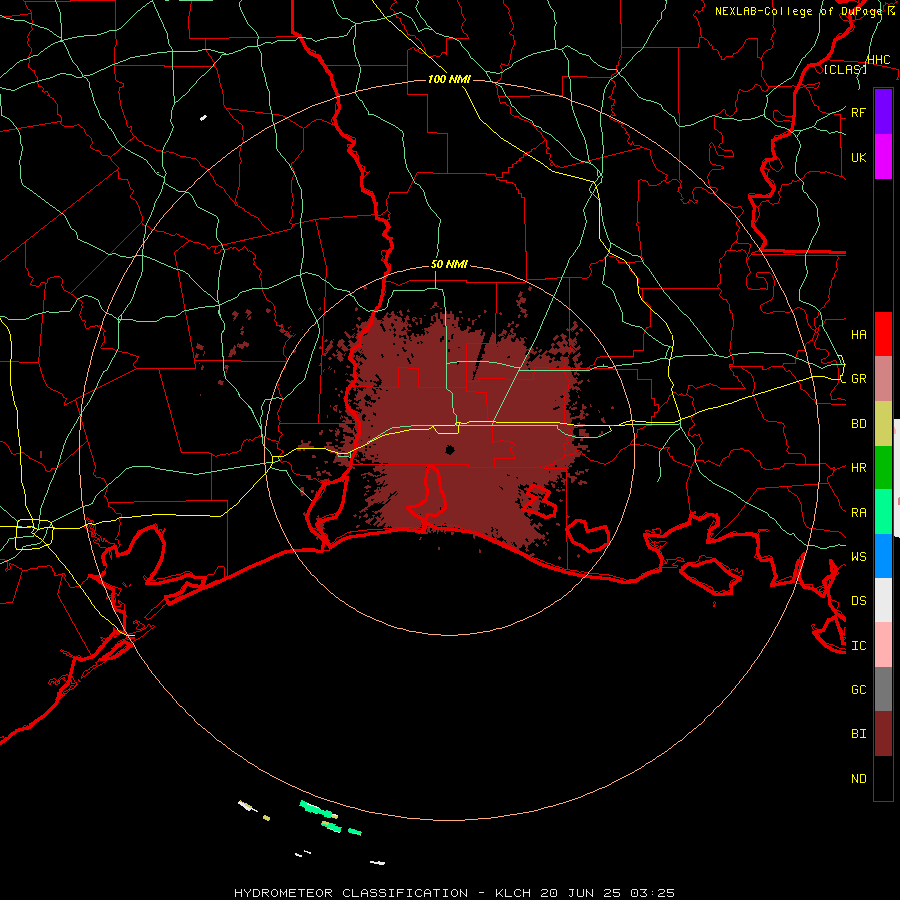
Task: Click the HR green legend swatch
Action: point(883,468)
